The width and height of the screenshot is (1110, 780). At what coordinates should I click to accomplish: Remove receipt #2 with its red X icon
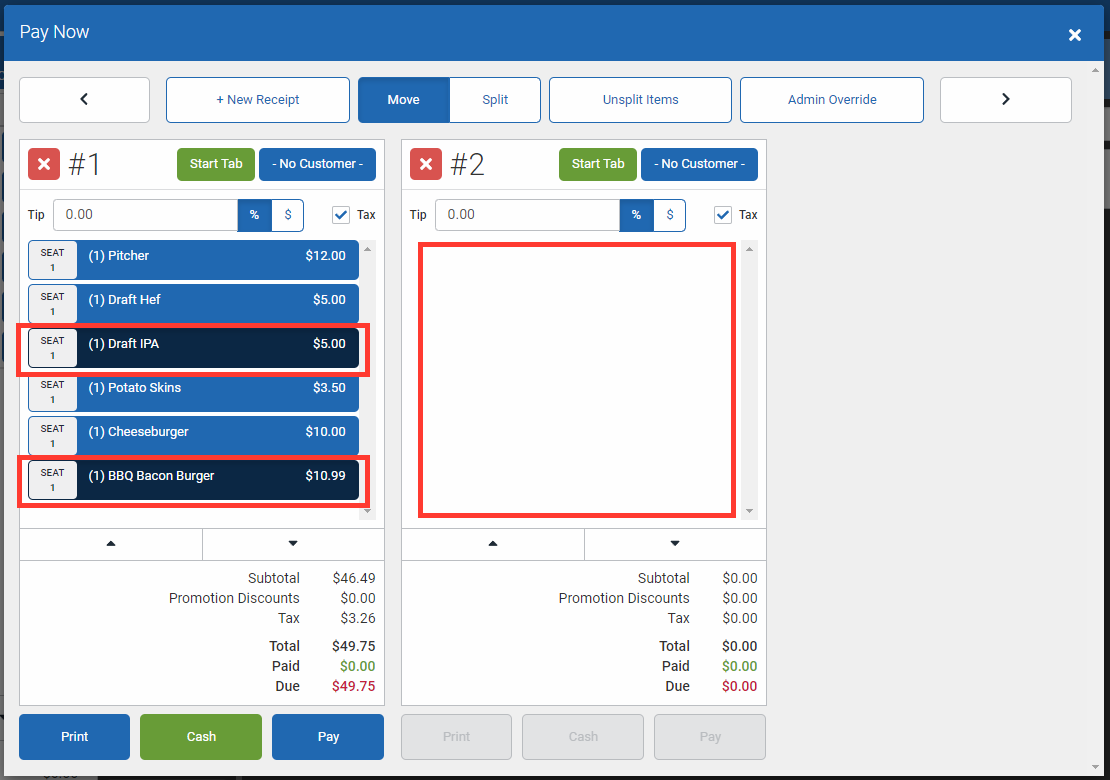pyautogui.click(x=426, y=164)
